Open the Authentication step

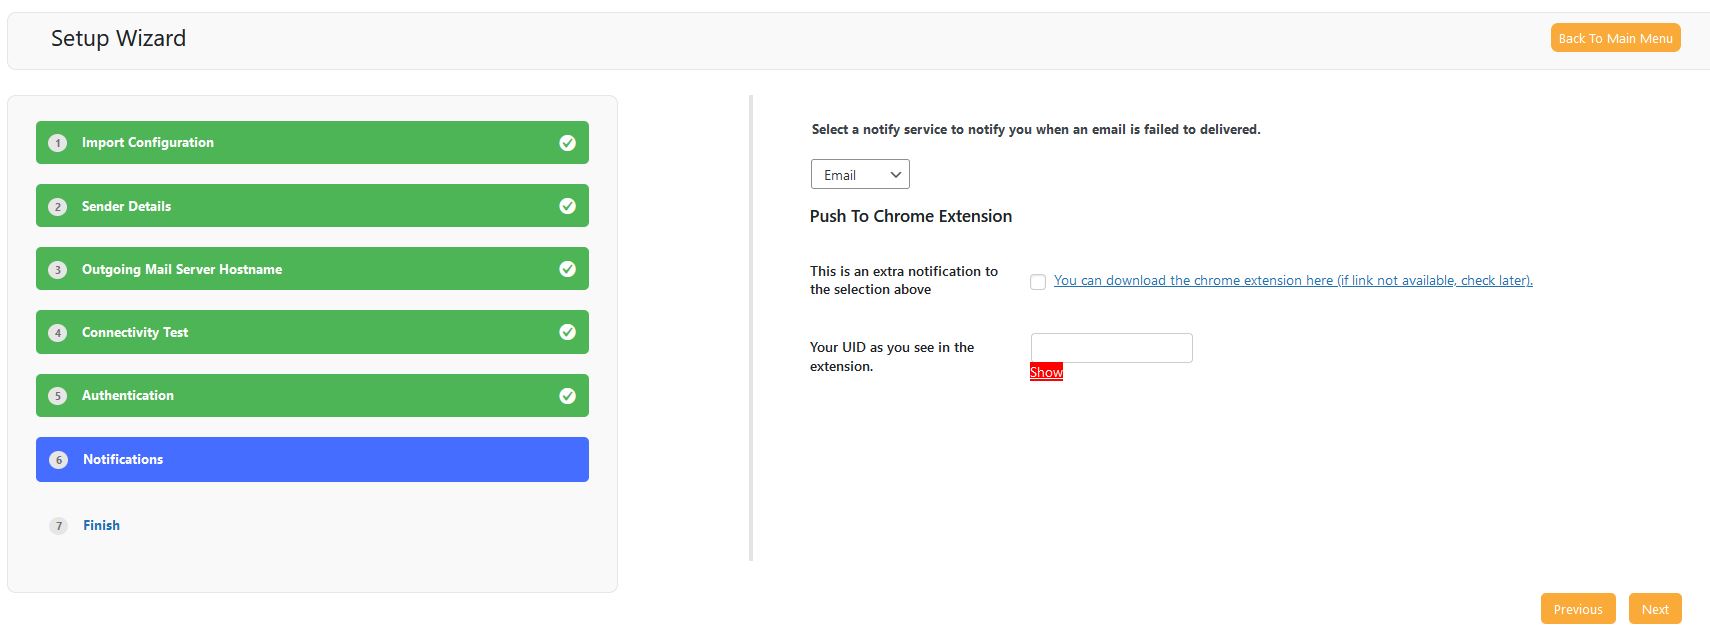312,395
